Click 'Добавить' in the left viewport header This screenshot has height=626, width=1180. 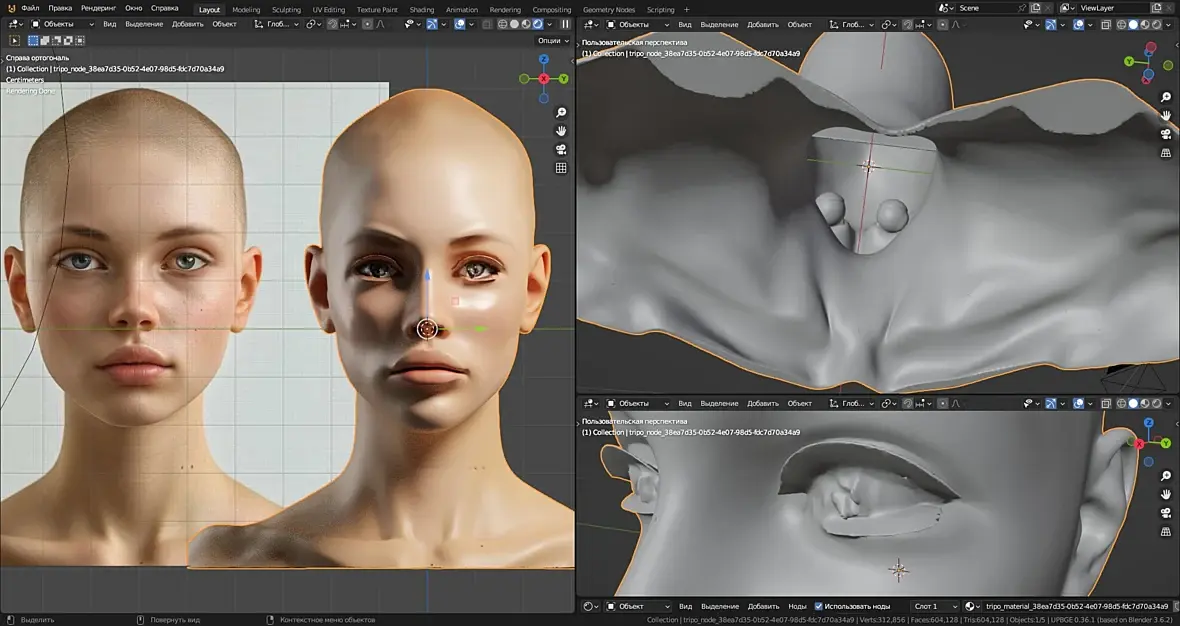coord(187,24)
